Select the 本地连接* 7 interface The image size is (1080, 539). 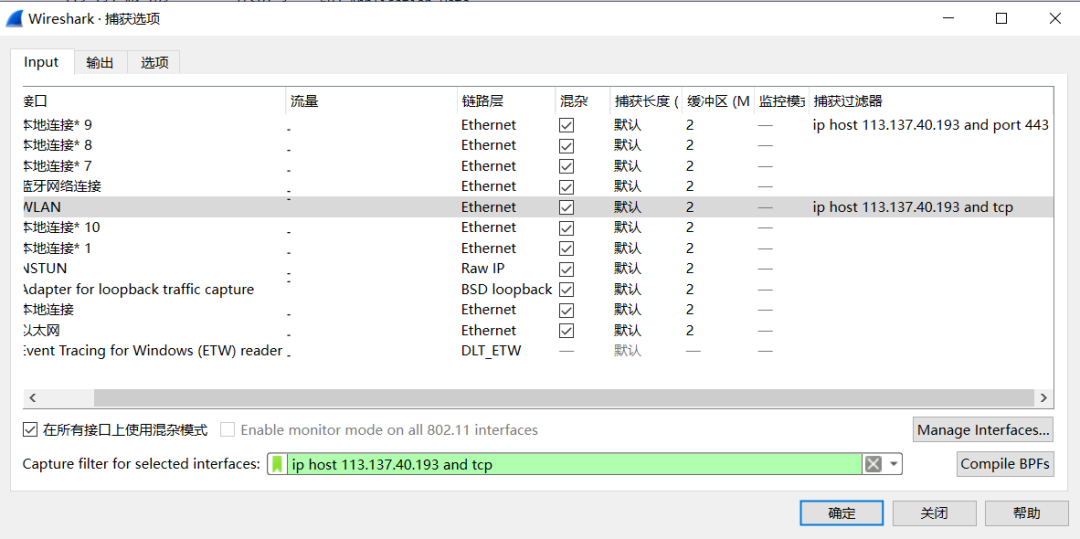pyautogui.click(x=58, y=167)
